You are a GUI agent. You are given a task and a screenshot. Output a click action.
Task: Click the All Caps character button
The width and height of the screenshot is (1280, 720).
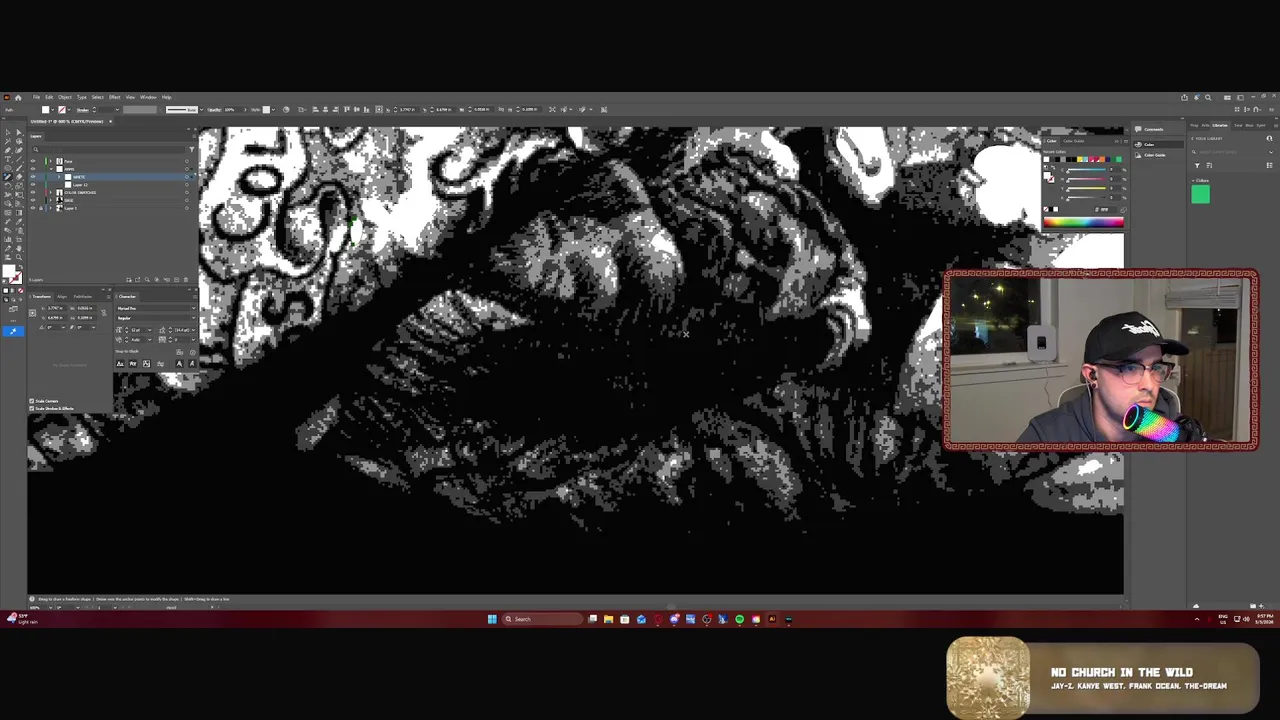click(120, 364)
